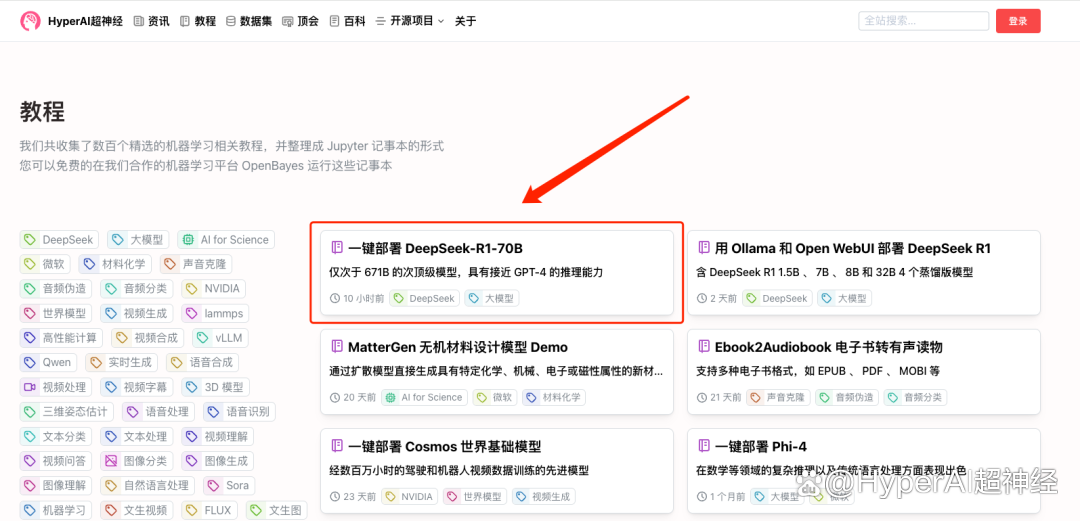The image size is (1080, 521).
Task: Choose the 音频伪造 tag in sidebar
Action: tap(56, 289)
